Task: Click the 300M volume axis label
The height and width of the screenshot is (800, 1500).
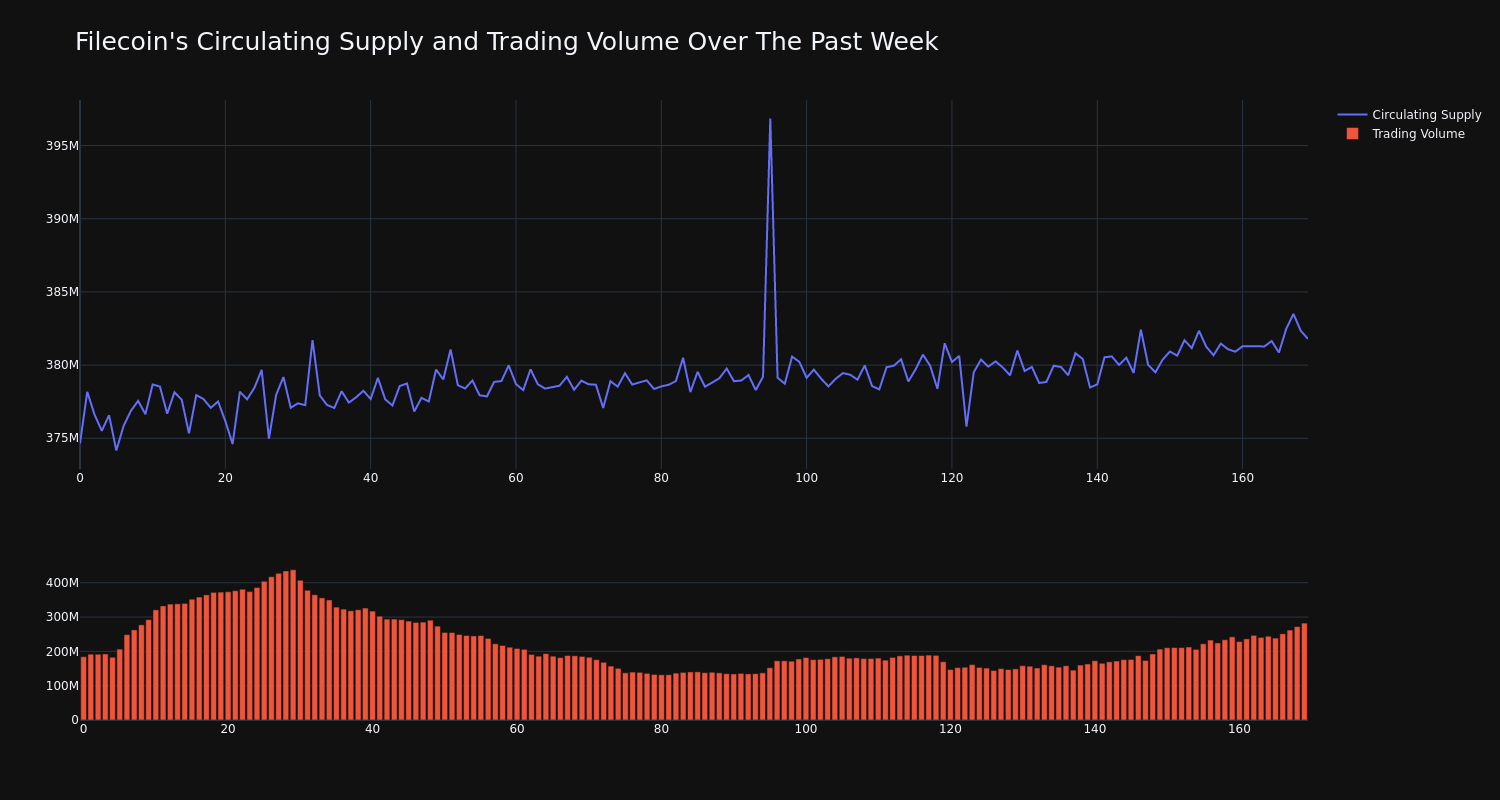Action: pos(62,617)
